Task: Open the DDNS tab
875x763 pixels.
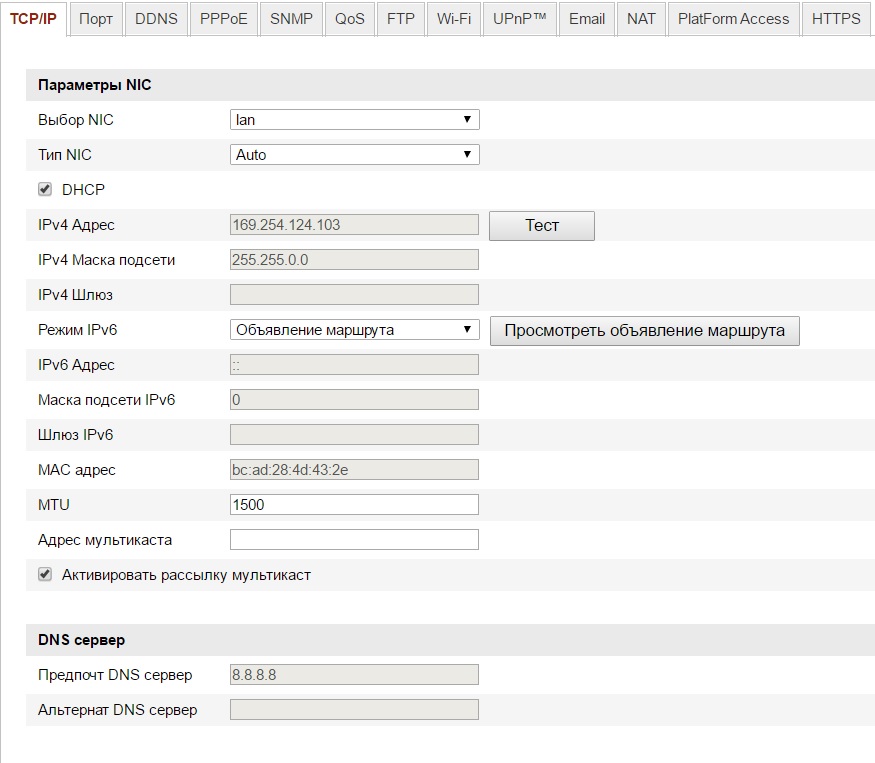Action: [x=155, y=19]
